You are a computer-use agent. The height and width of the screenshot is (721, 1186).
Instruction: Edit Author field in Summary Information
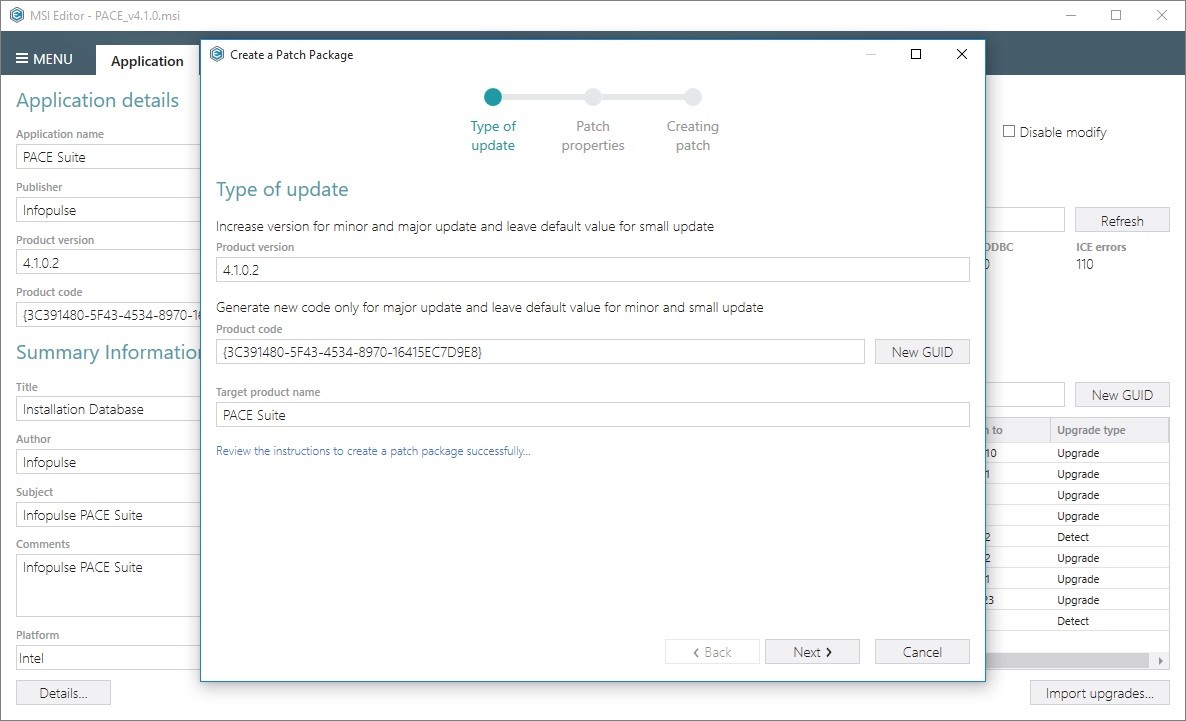(x=108, y=462)
